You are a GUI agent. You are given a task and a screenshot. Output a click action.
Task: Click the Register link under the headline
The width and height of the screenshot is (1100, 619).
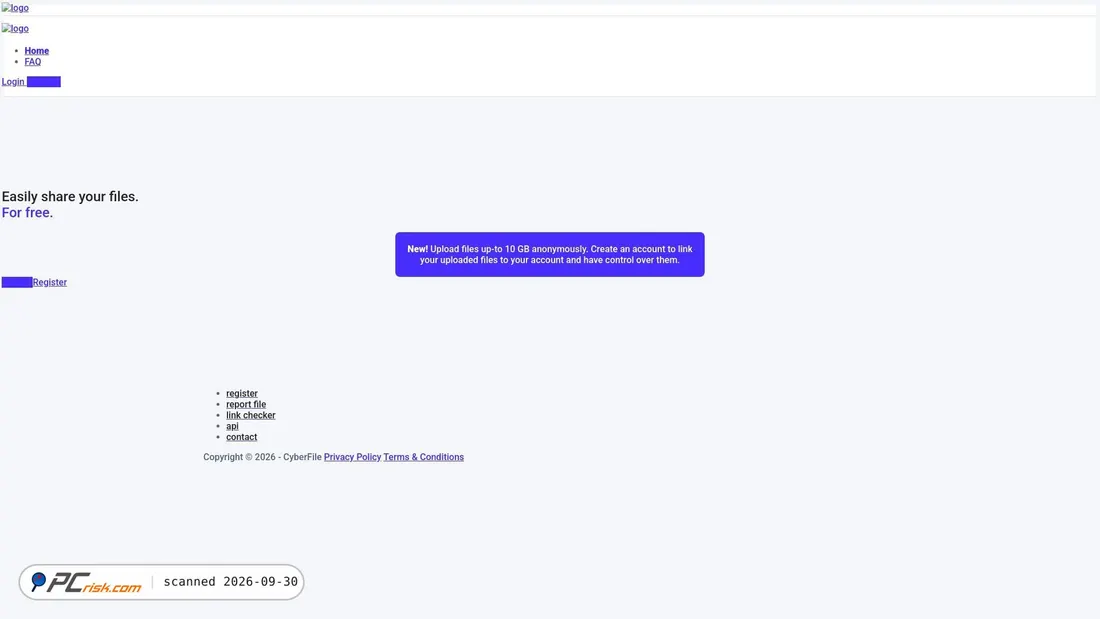click(50, 282)
